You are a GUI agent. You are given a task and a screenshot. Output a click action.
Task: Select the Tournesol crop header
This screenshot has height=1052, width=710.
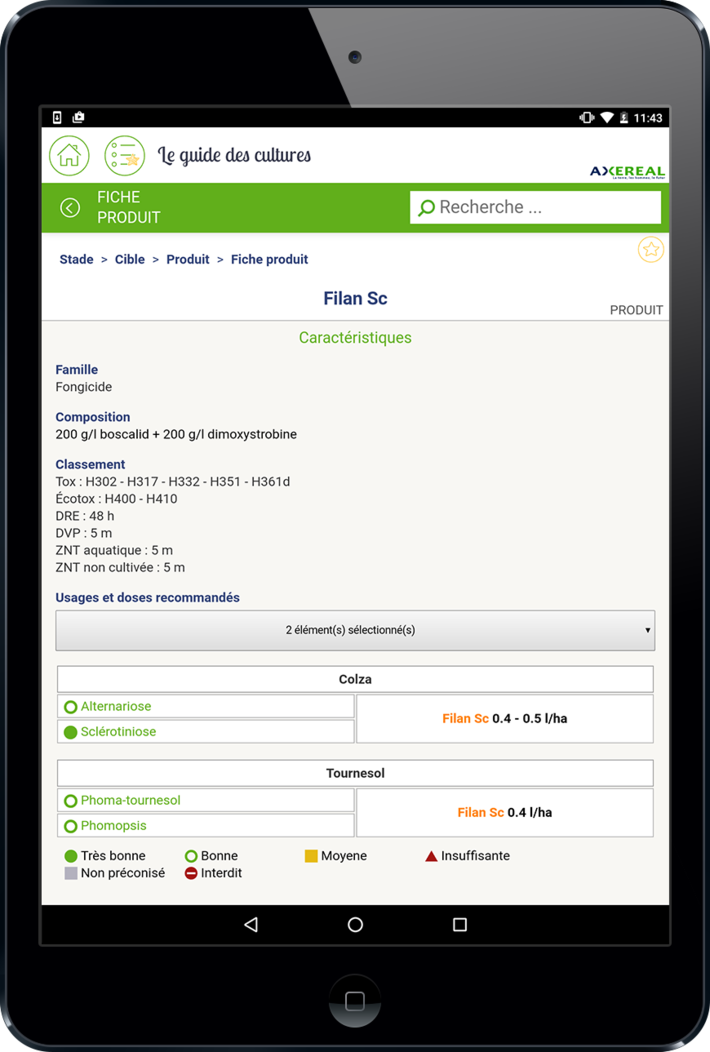pos(355,773)
